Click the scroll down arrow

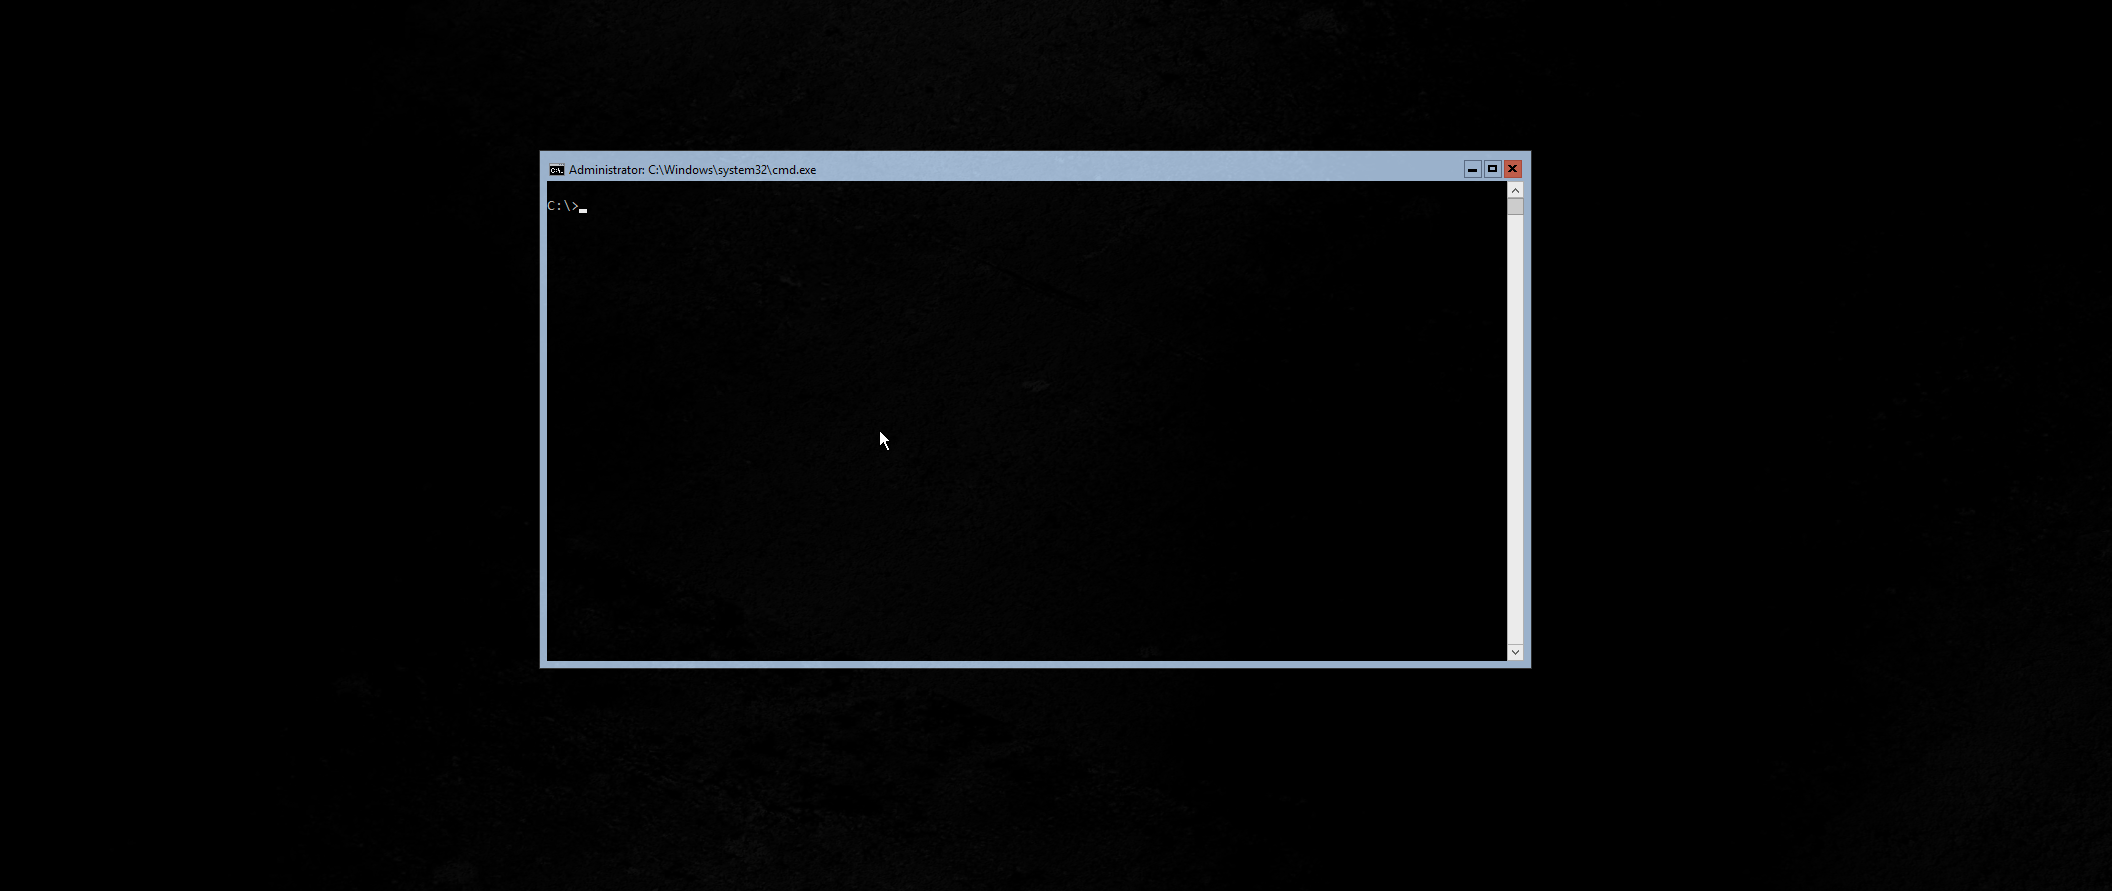[x=1515, y=652]
